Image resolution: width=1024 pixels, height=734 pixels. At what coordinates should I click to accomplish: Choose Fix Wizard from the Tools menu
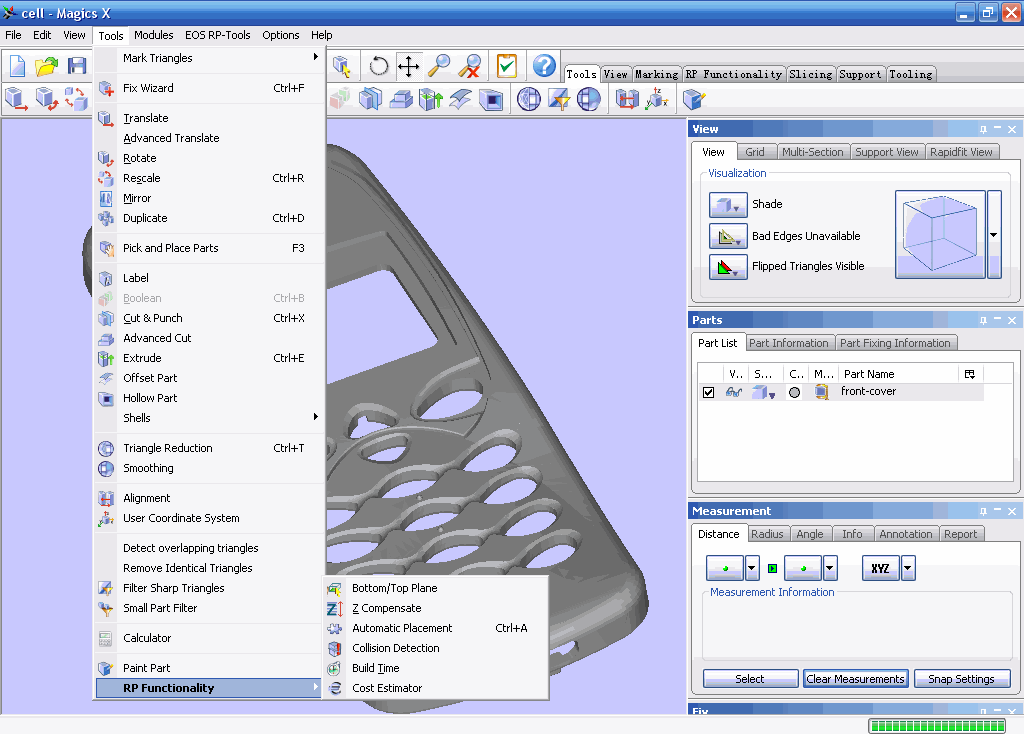[209, 88]
